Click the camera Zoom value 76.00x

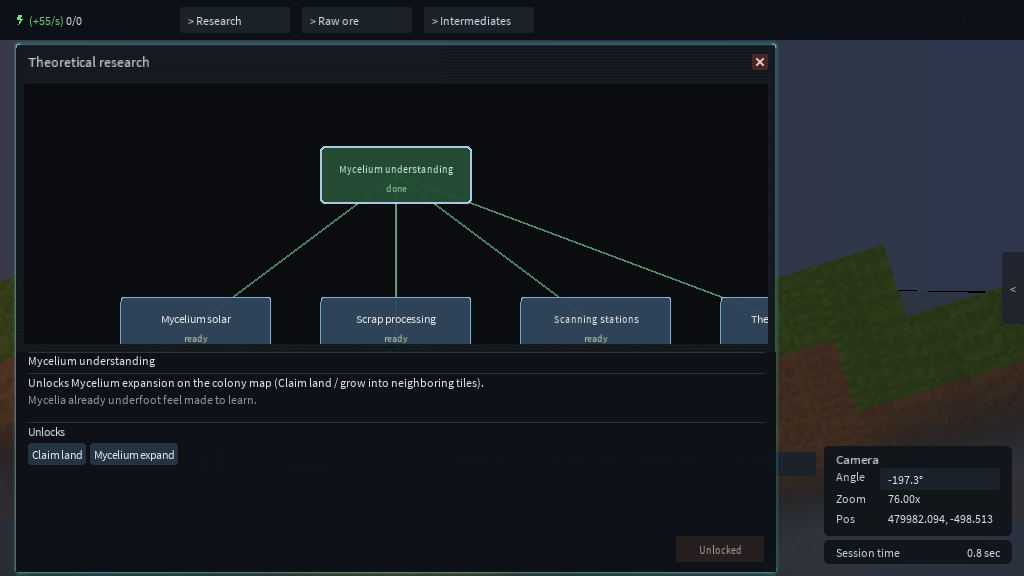904,499
